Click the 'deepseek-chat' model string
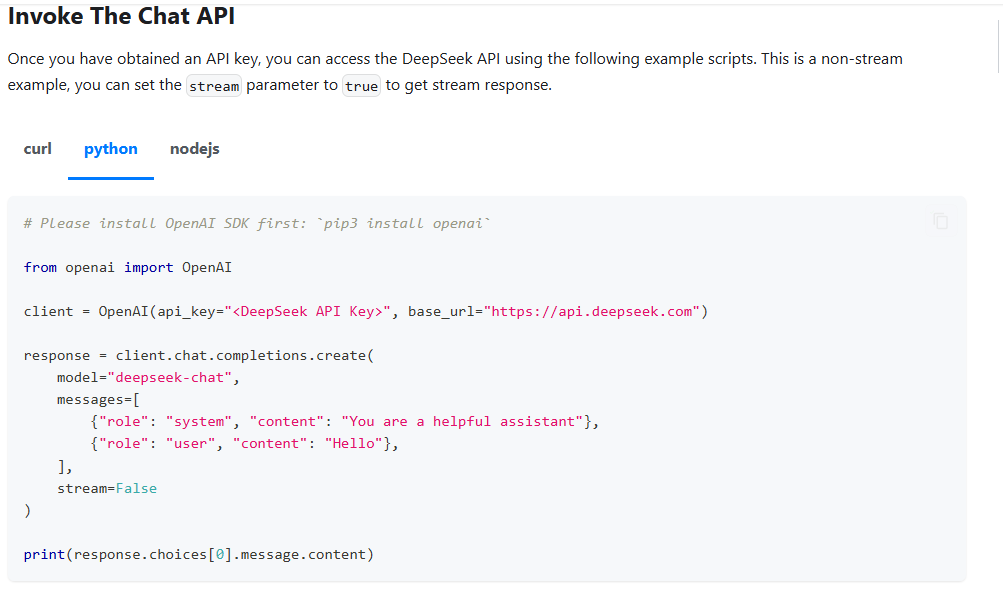The image size is (1003, 610). click(x=170, y=377)
